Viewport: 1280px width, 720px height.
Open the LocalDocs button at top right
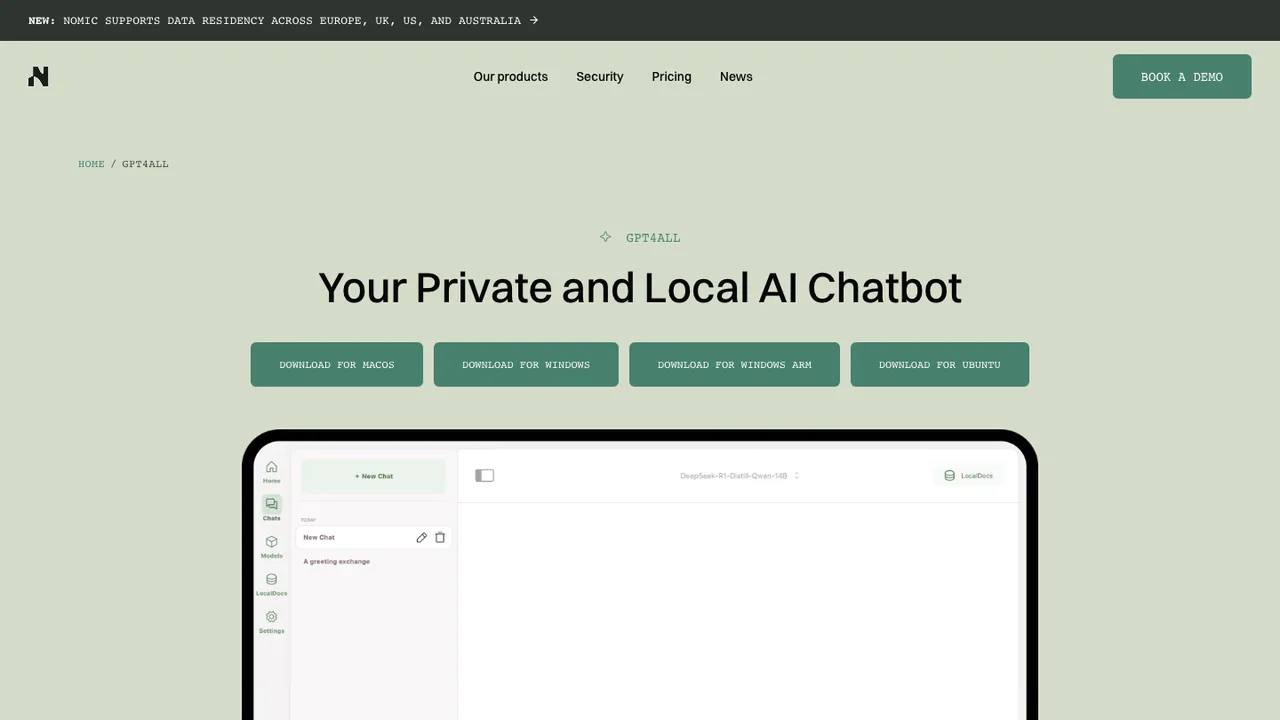(968, 476)
